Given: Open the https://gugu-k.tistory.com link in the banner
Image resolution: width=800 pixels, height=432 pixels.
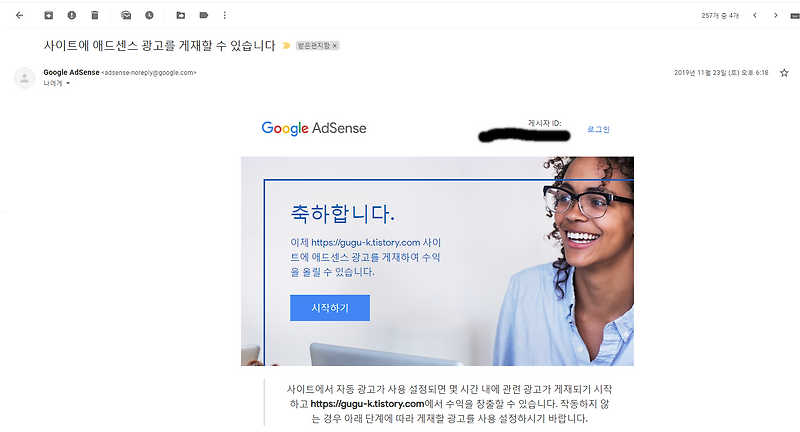Looking at the screenshot, I should pyautogui.click(x=366, y=242).
